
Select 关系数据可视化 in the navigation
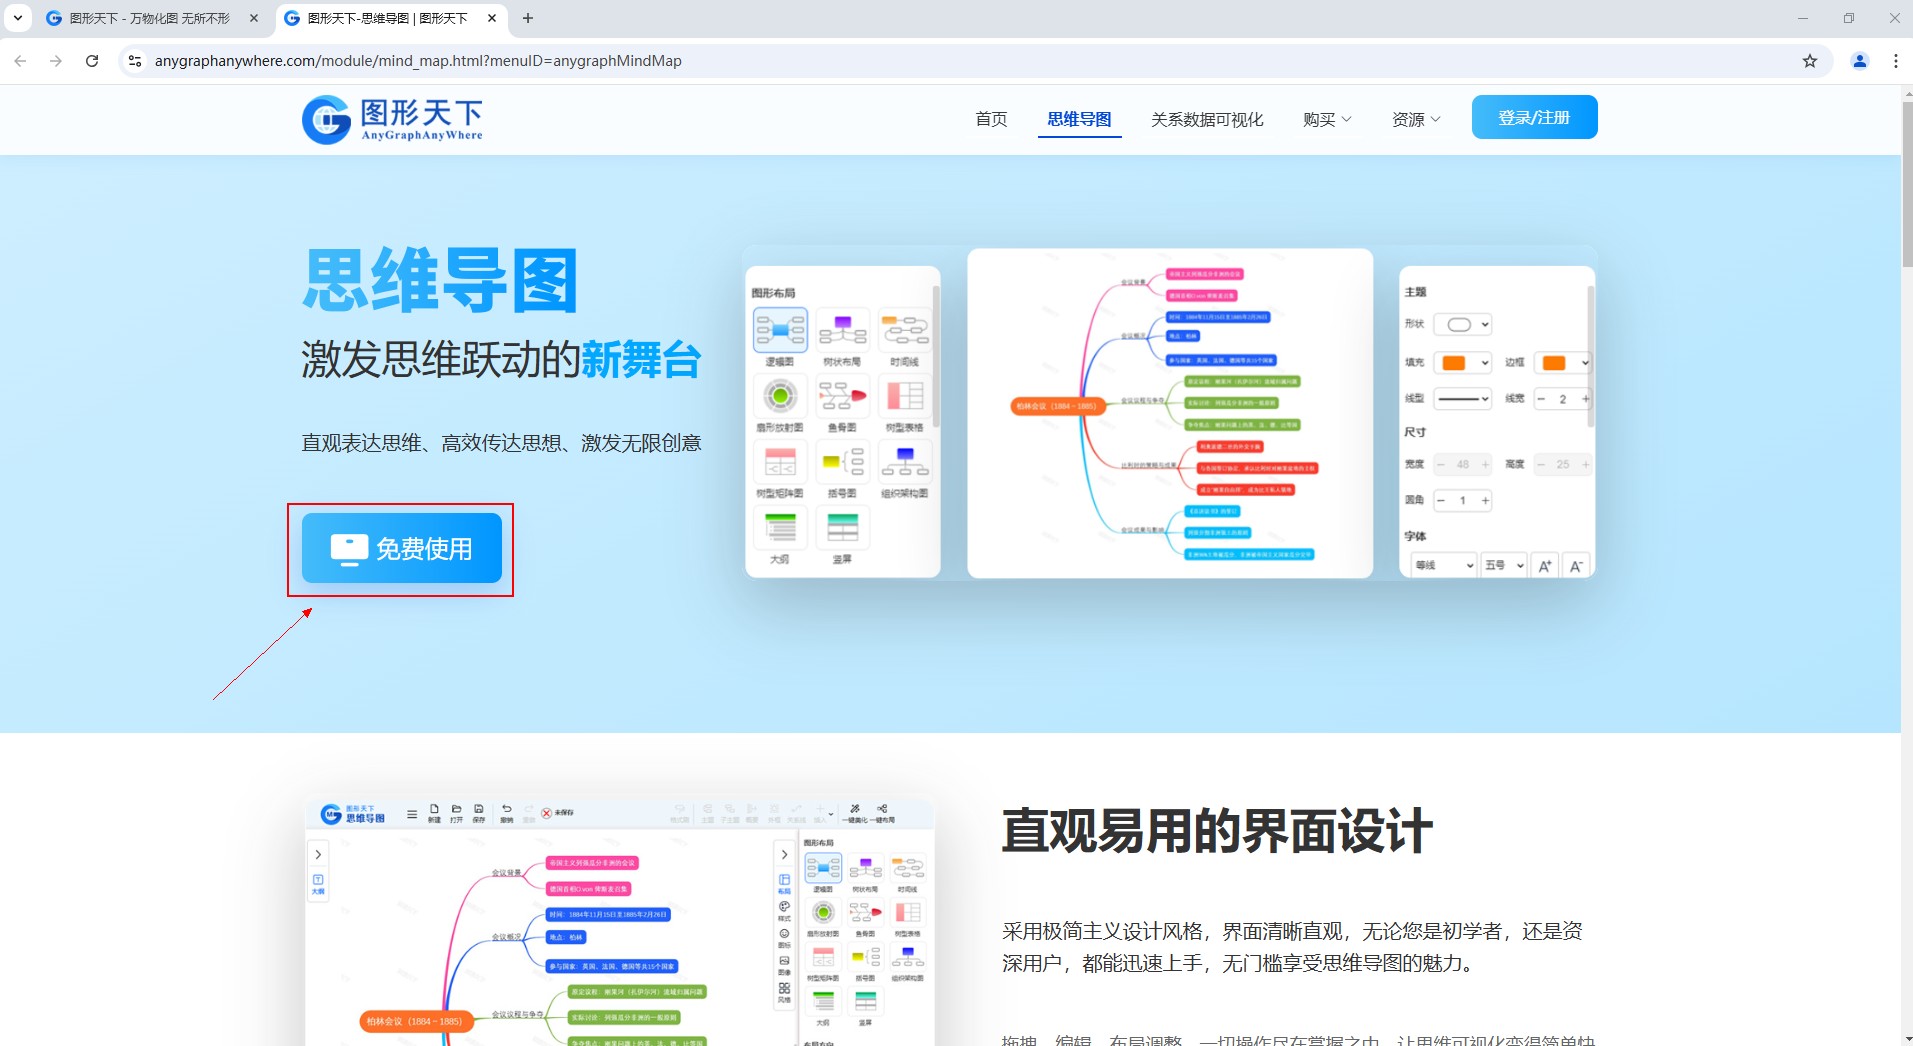point(1206,120)
